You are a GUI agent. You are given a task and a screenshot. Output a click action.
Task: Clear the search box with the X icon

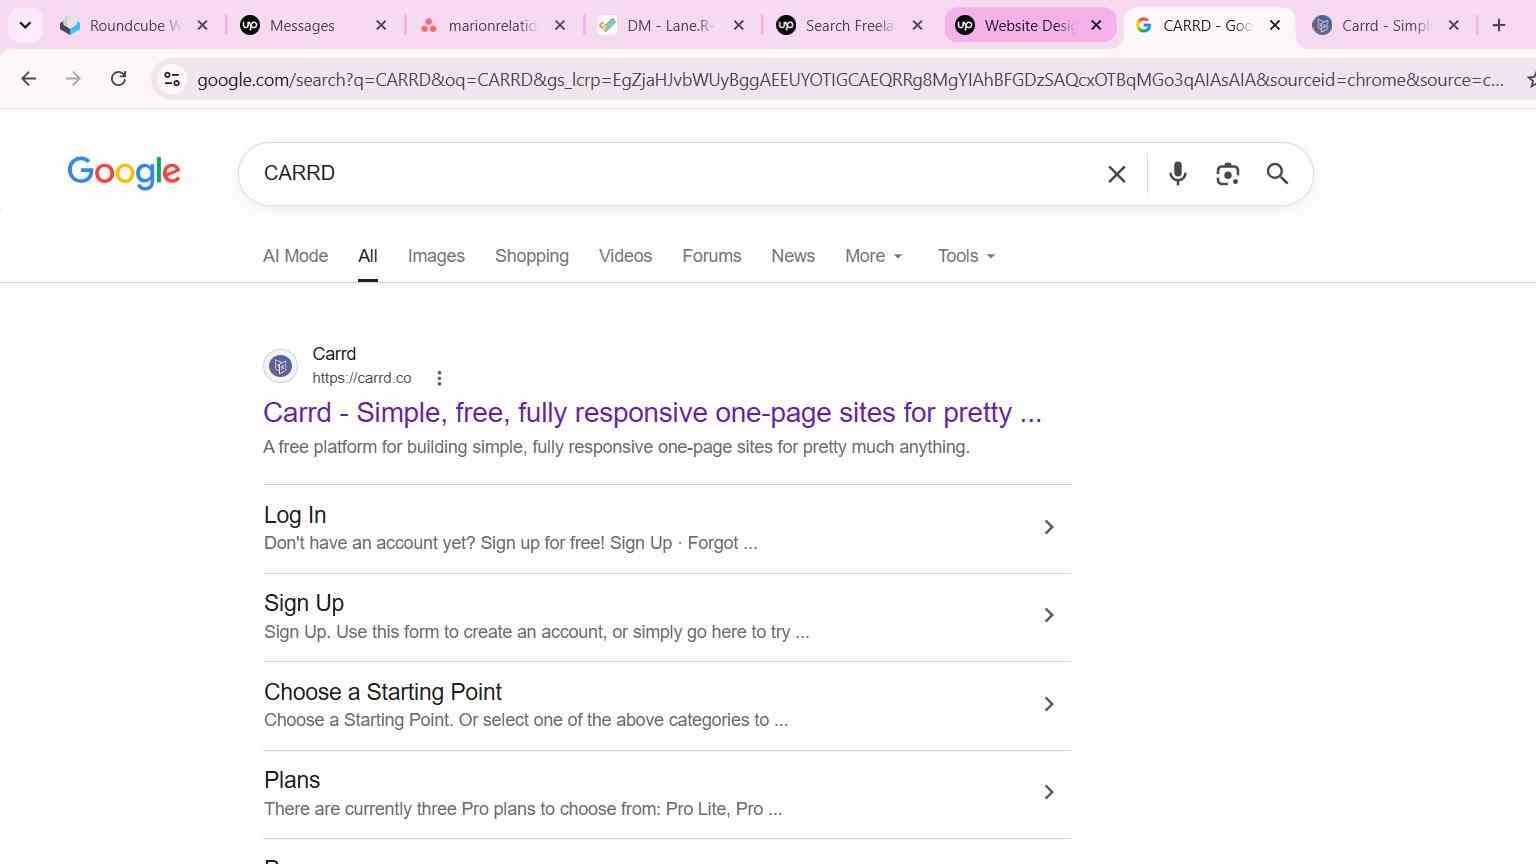[x=1117, y=174]
